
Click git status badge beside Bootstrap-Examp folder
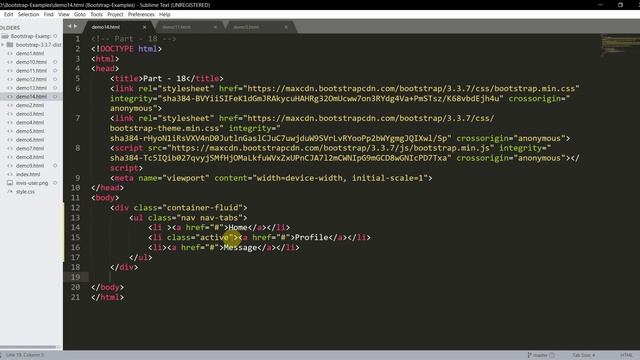point(55,36)
